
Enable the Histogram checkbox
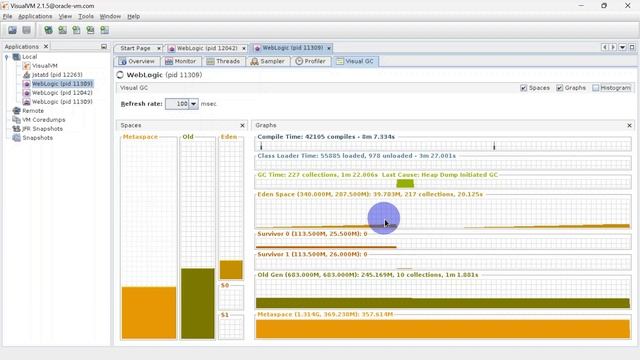click(596, 88)
